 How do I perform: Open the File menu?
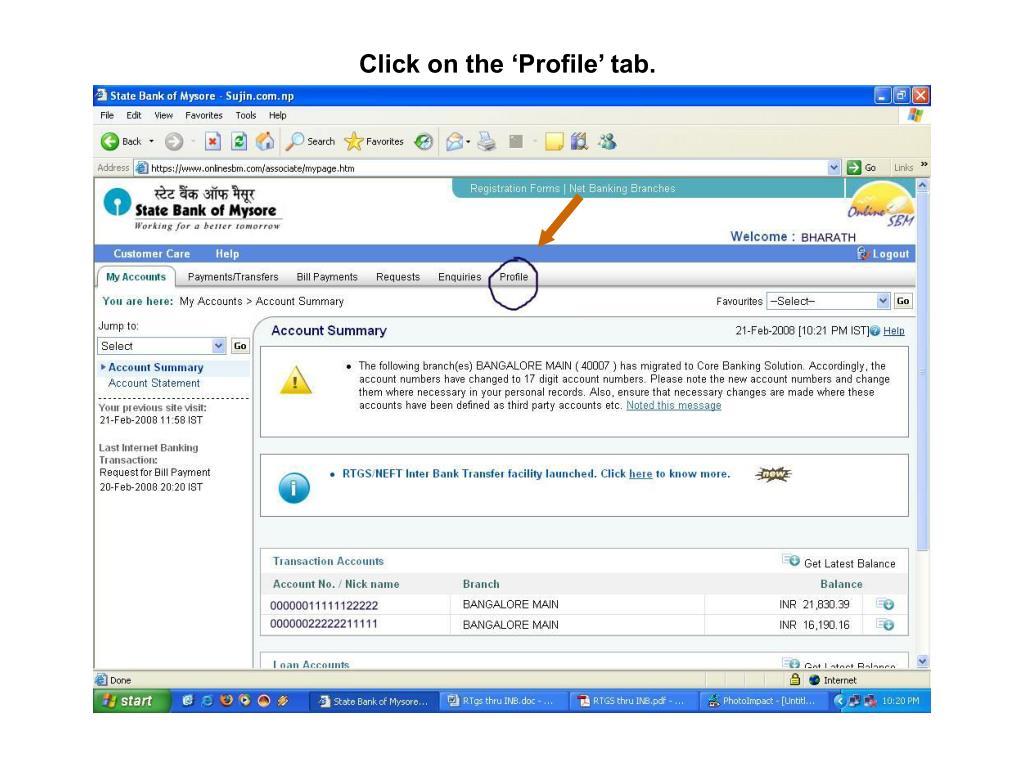107,116
